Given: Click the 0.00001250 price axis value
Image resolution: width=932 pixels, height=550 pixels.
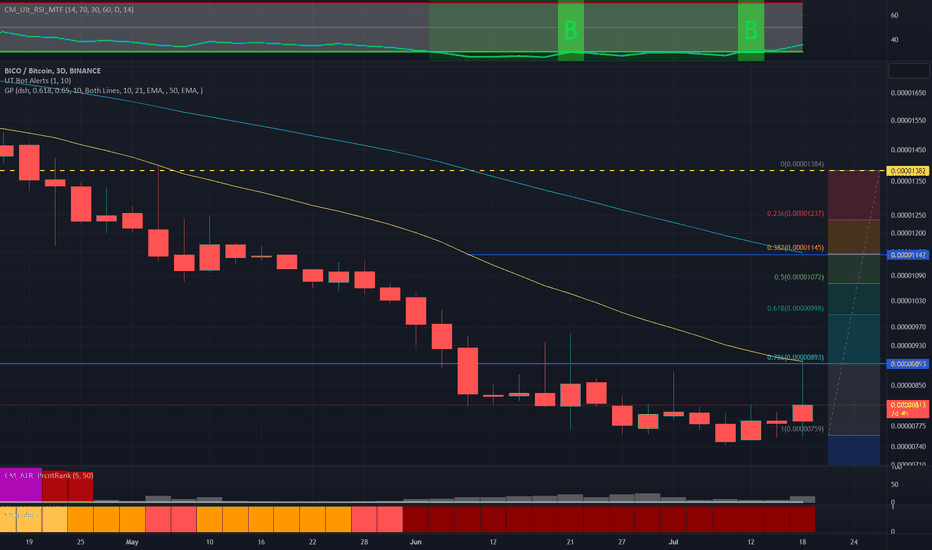Looking at the screenshot, I should click(908, 215).
